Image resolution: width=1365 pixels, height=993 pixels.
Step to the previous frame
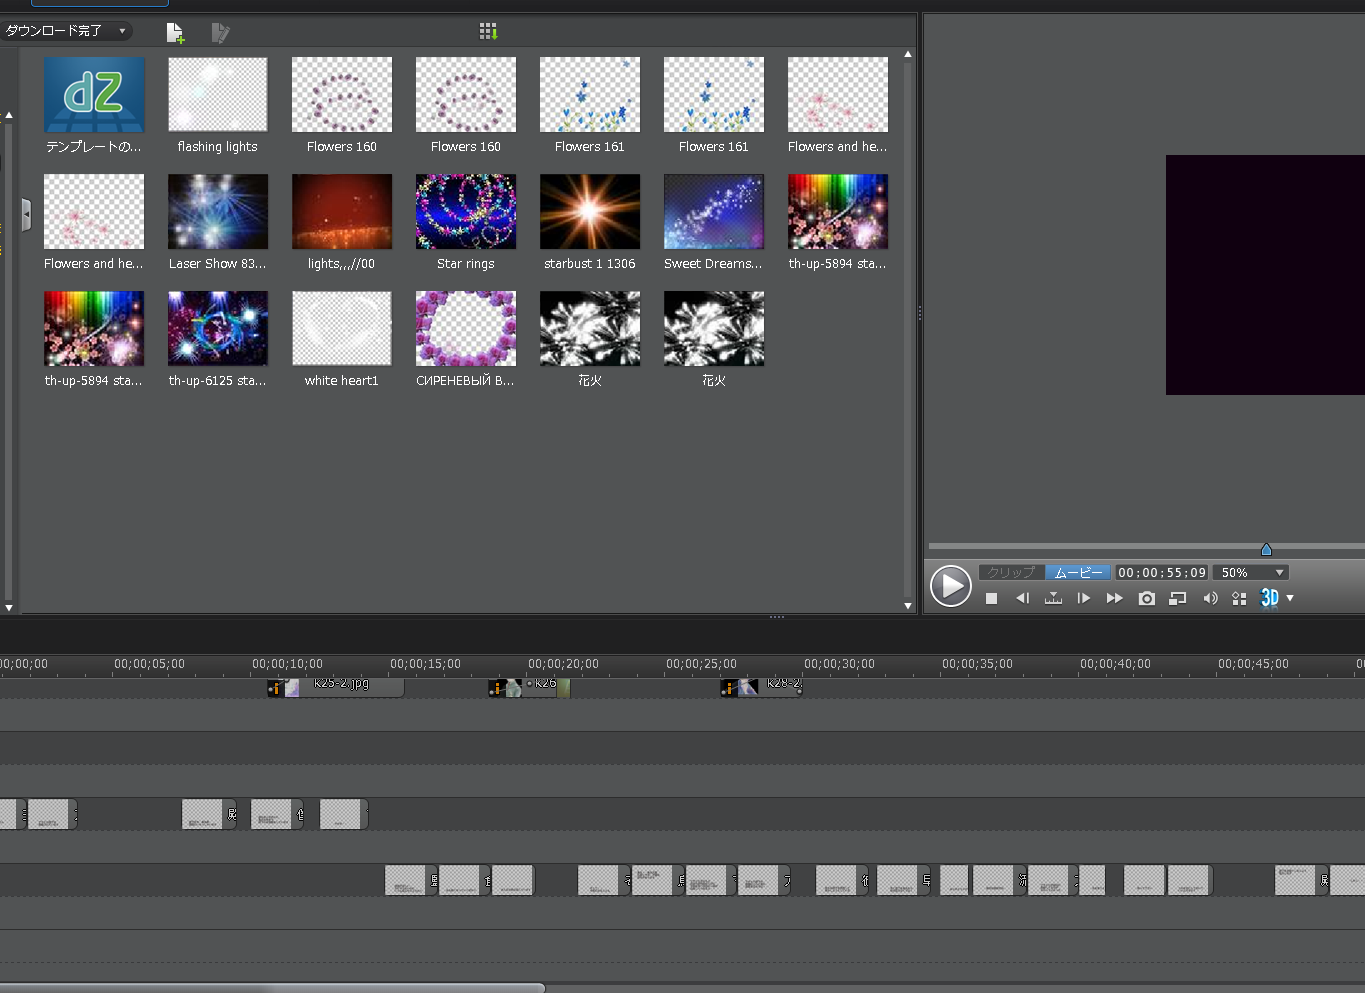tap(1022, 598)
